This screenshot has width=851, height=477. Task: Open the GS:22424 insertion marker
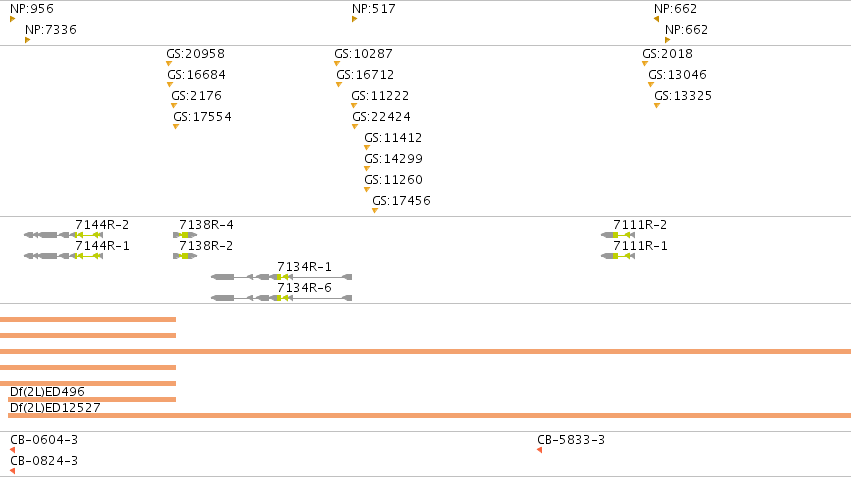point(355,126)
